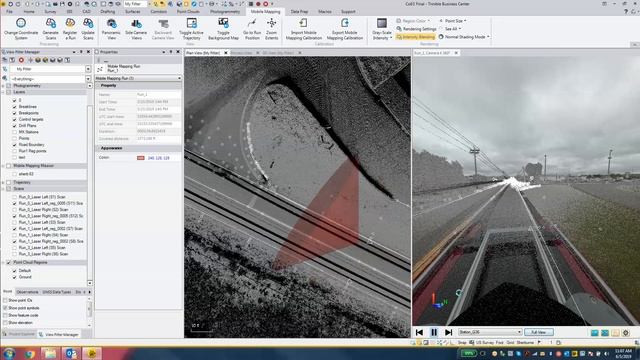
Task: Uncheck the Control targets layer
Action: click(x=15, y=119)
